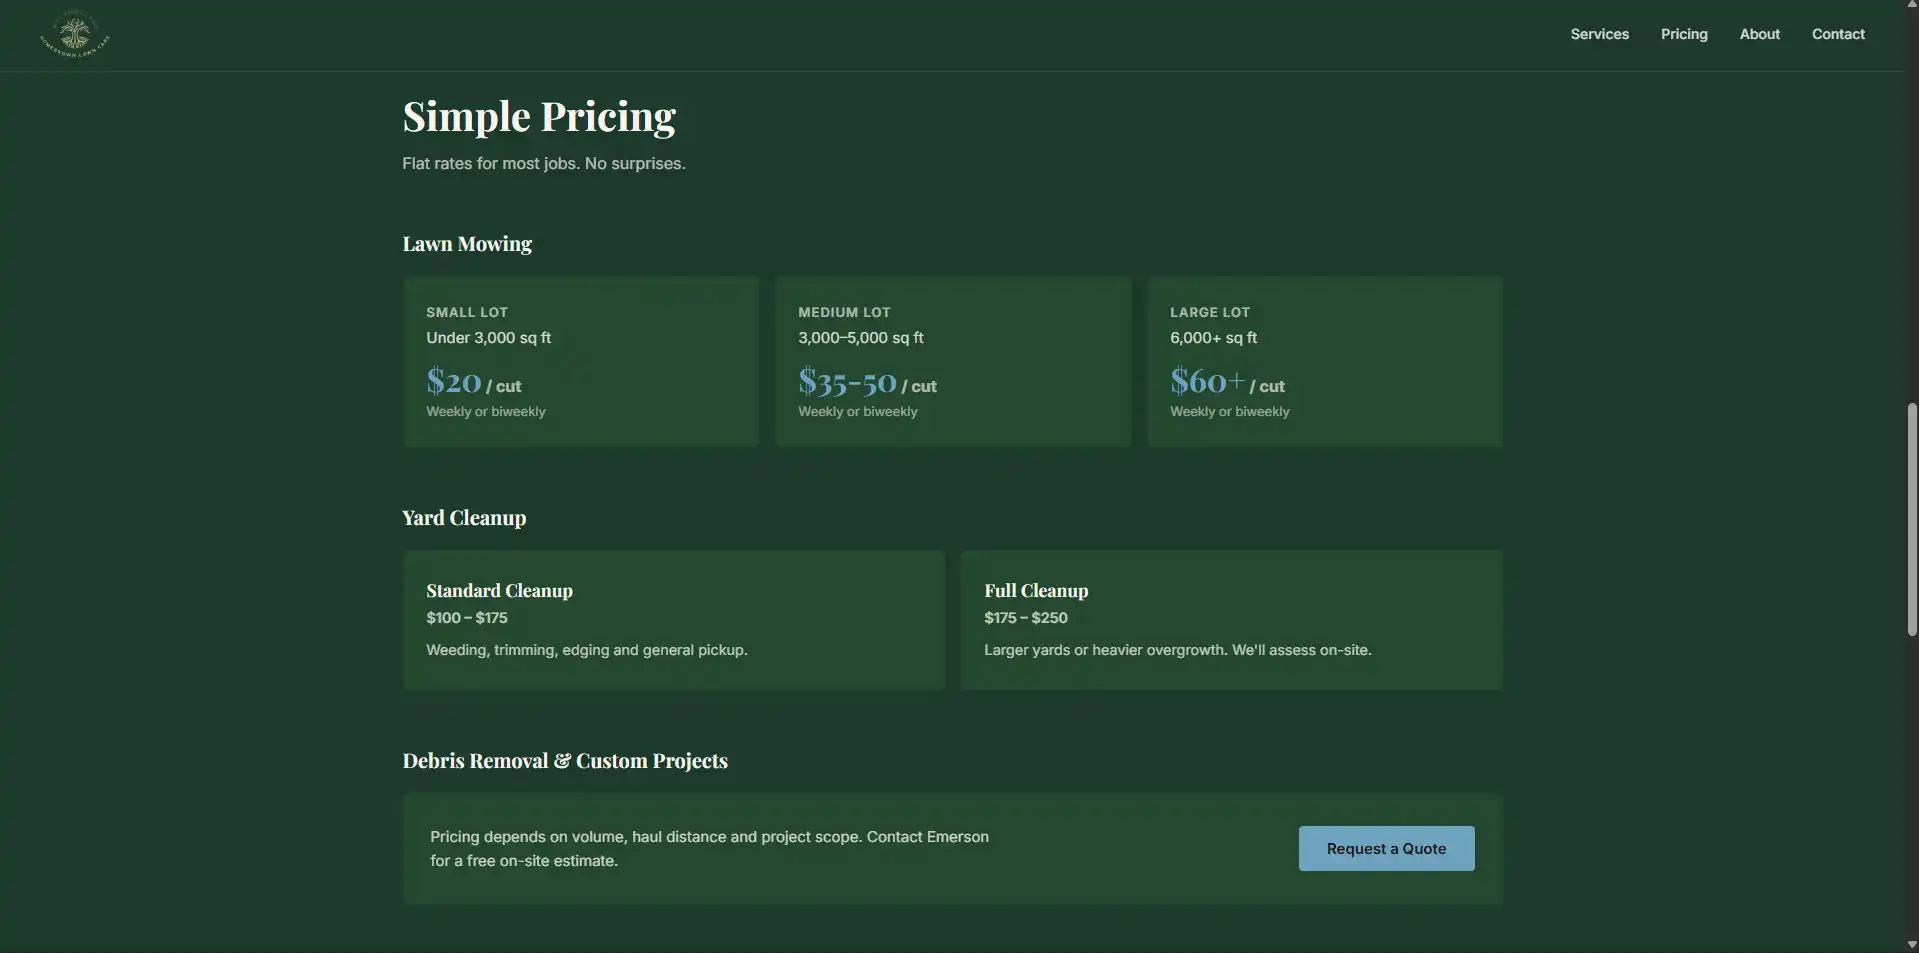Click the MEDIUM LOT card label
The height and width of the screenshot is (953, 1919).
click(844, 312)
